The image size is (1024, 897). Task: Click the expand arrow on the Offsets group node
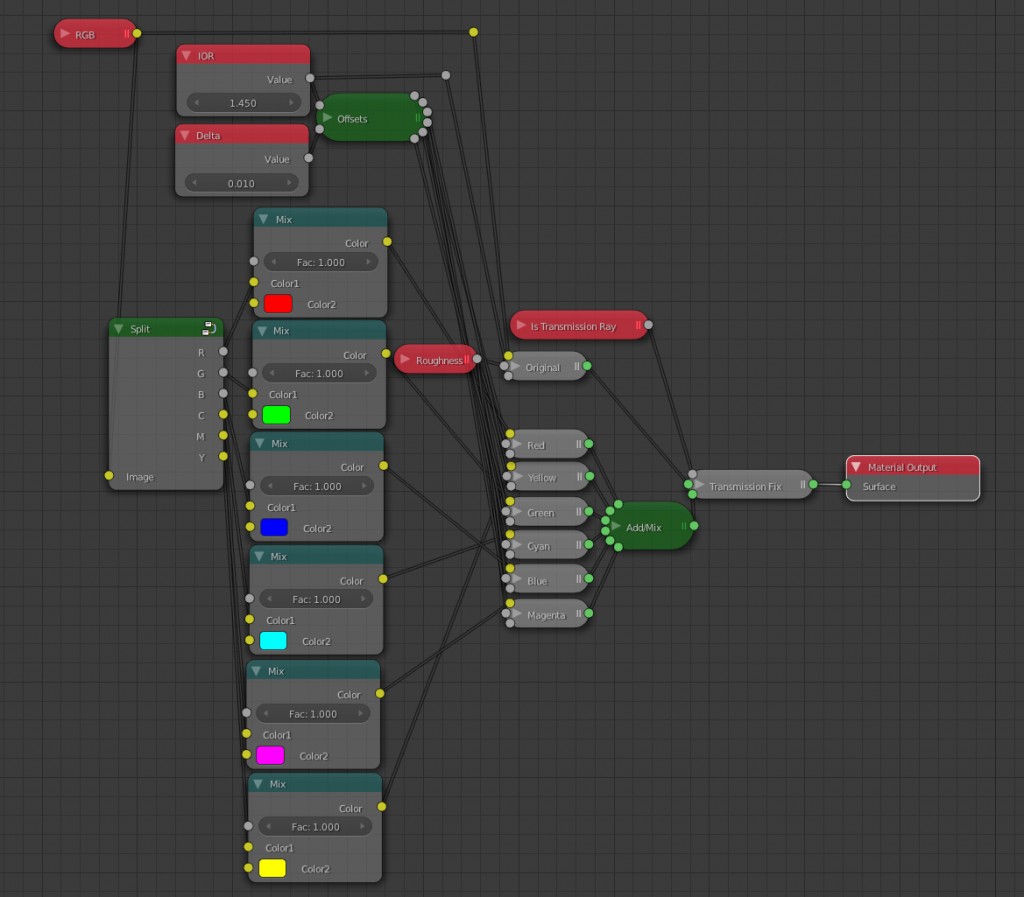(330, 117)
